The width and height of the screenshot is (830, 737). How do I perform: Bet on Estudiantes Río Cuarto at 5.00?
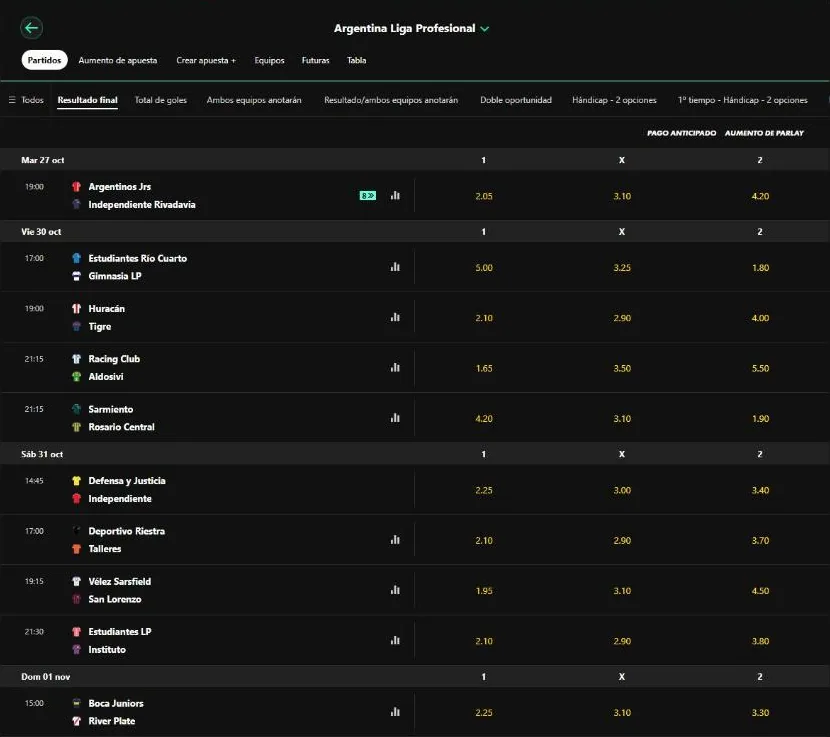click(x=483, y=267)
